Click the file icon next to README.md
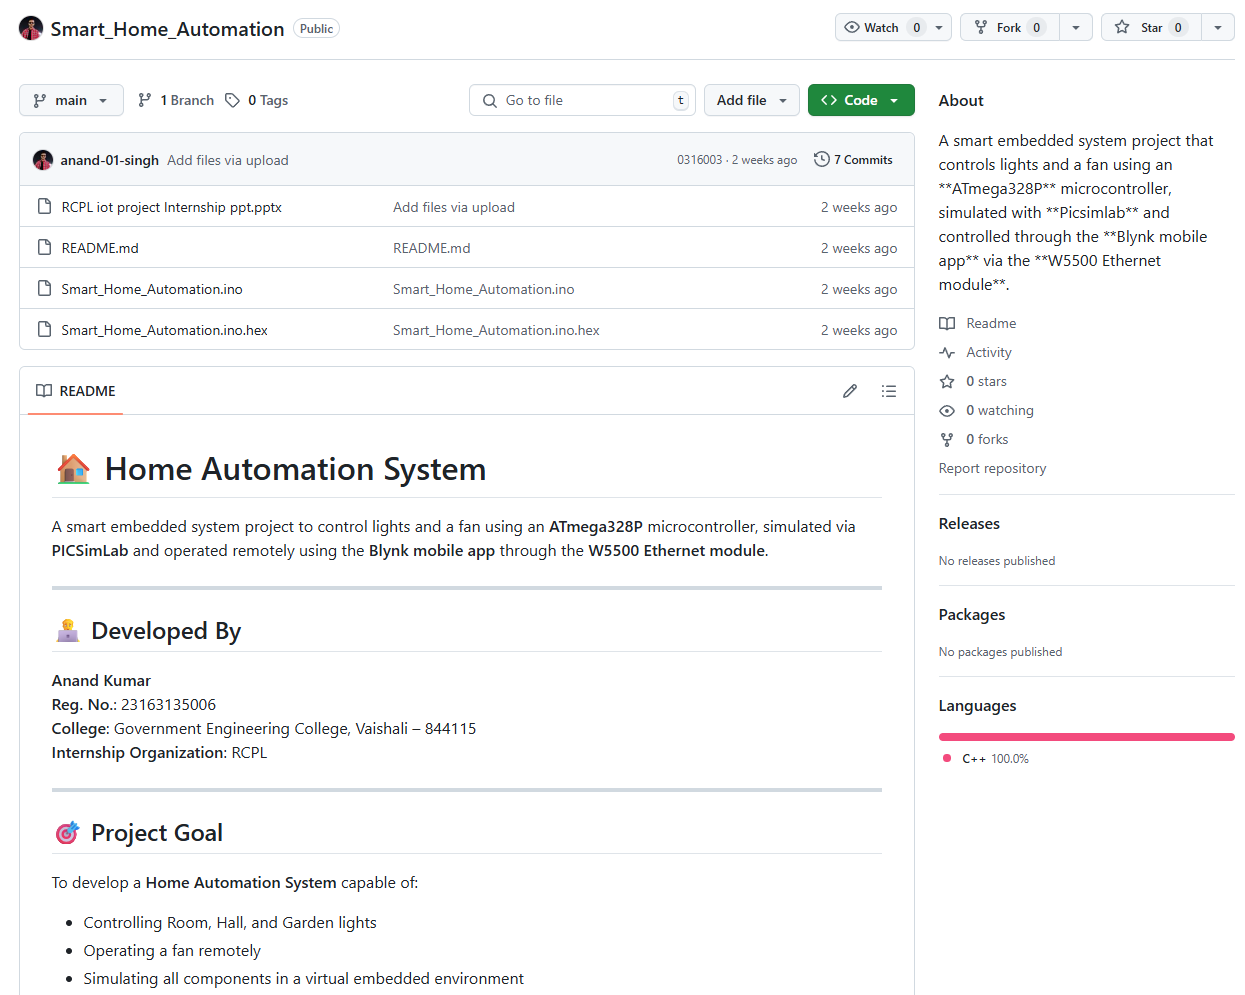This screenshot has height=995, width=1245. point(44,247)
